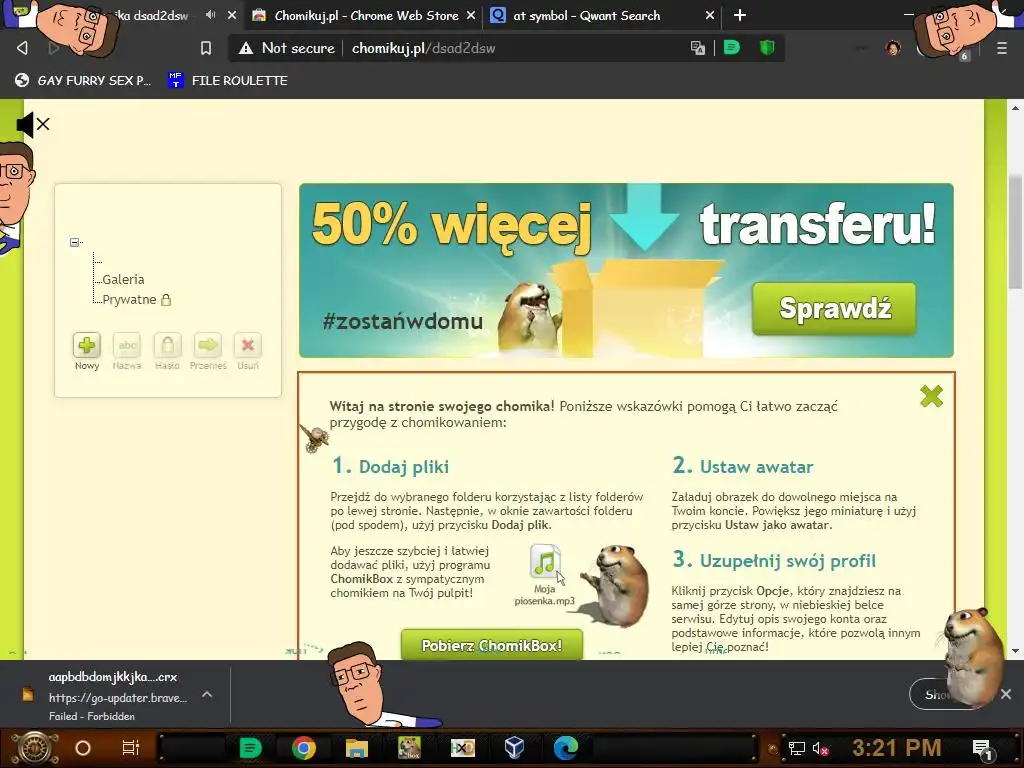Click the 3:21 PM clock
Screen dimensions: 1024x768
click(897, 748)
